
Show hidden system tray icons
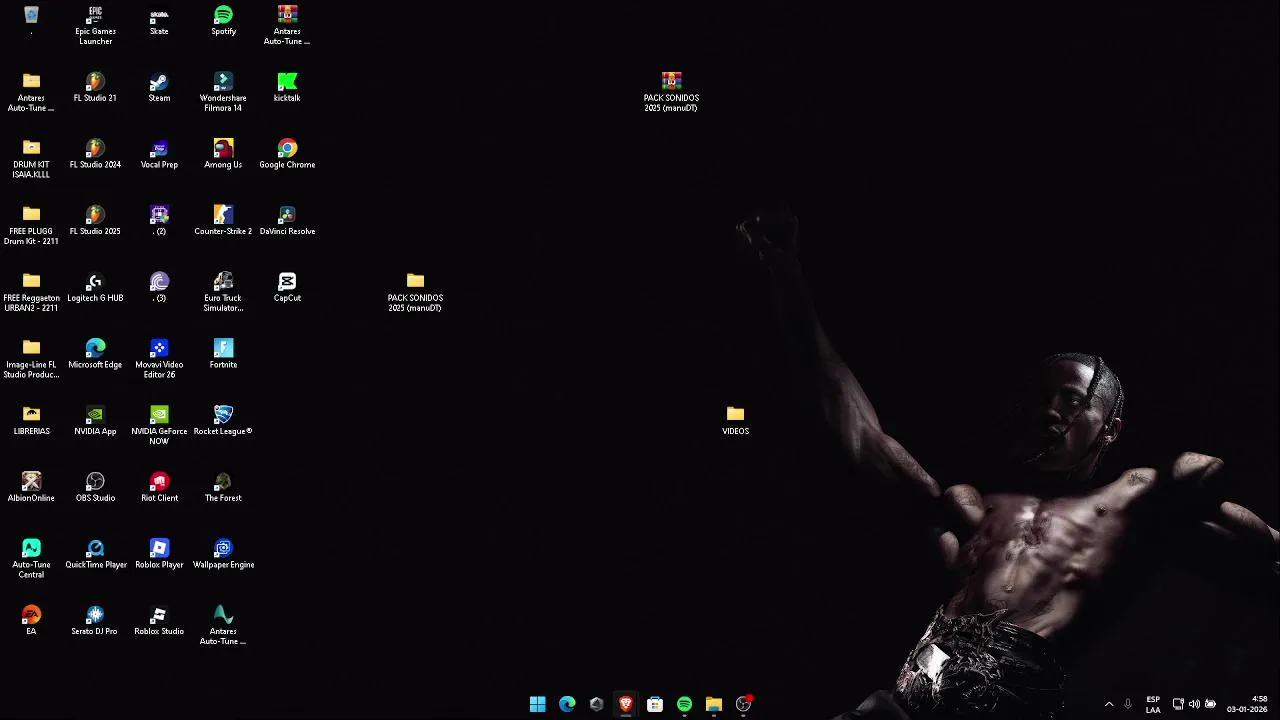1109,704
